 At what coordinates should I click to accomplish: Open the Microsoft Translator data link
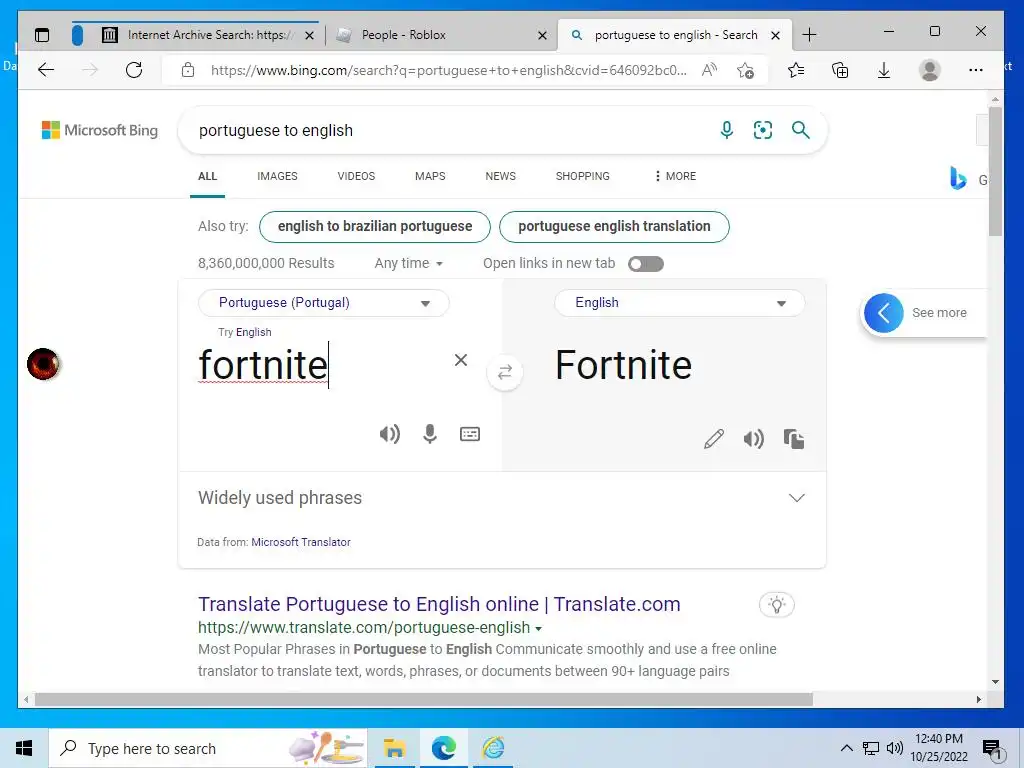[x=300, y=542]
